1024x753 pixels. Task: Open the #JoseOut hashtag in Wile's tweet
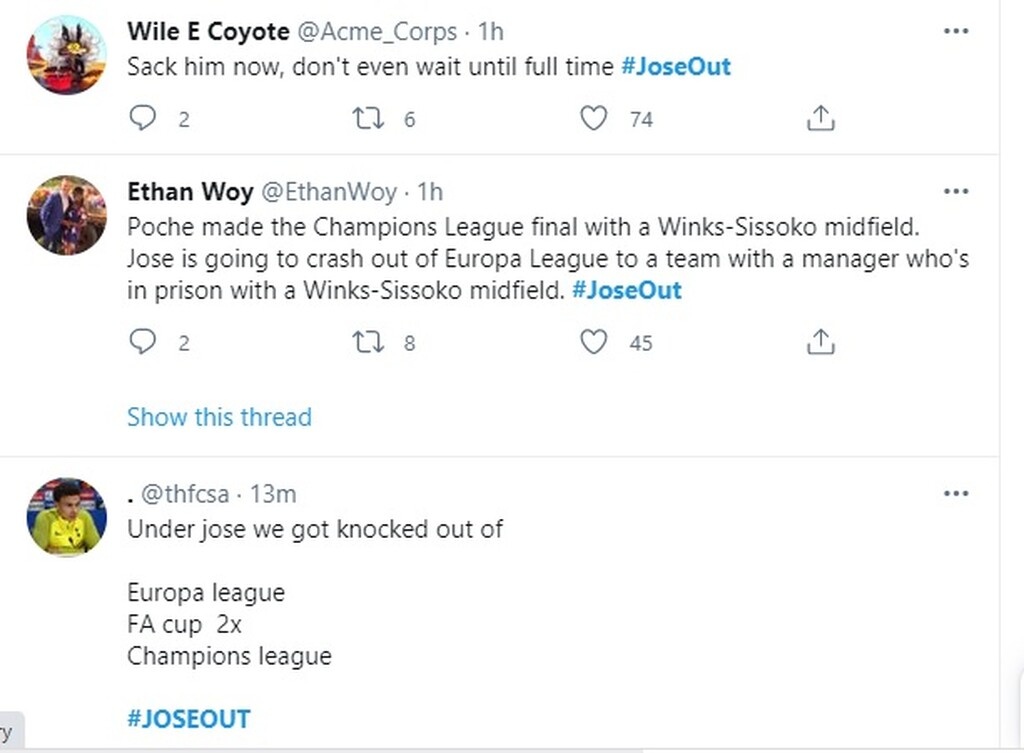coord(677,66)
